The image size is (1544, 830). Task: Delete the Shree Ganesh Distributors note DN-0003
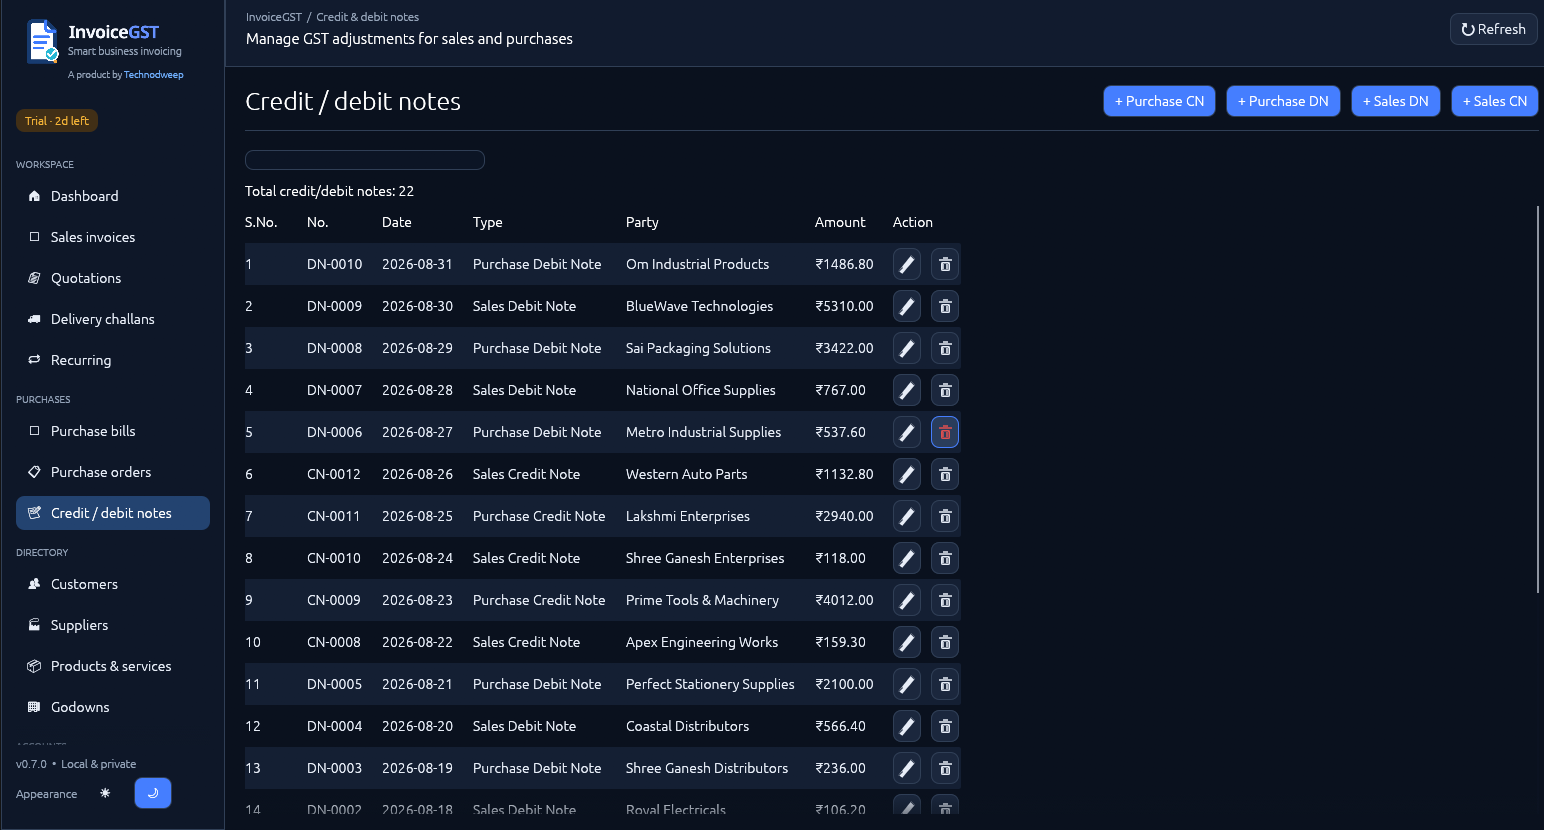pos(945,768)
